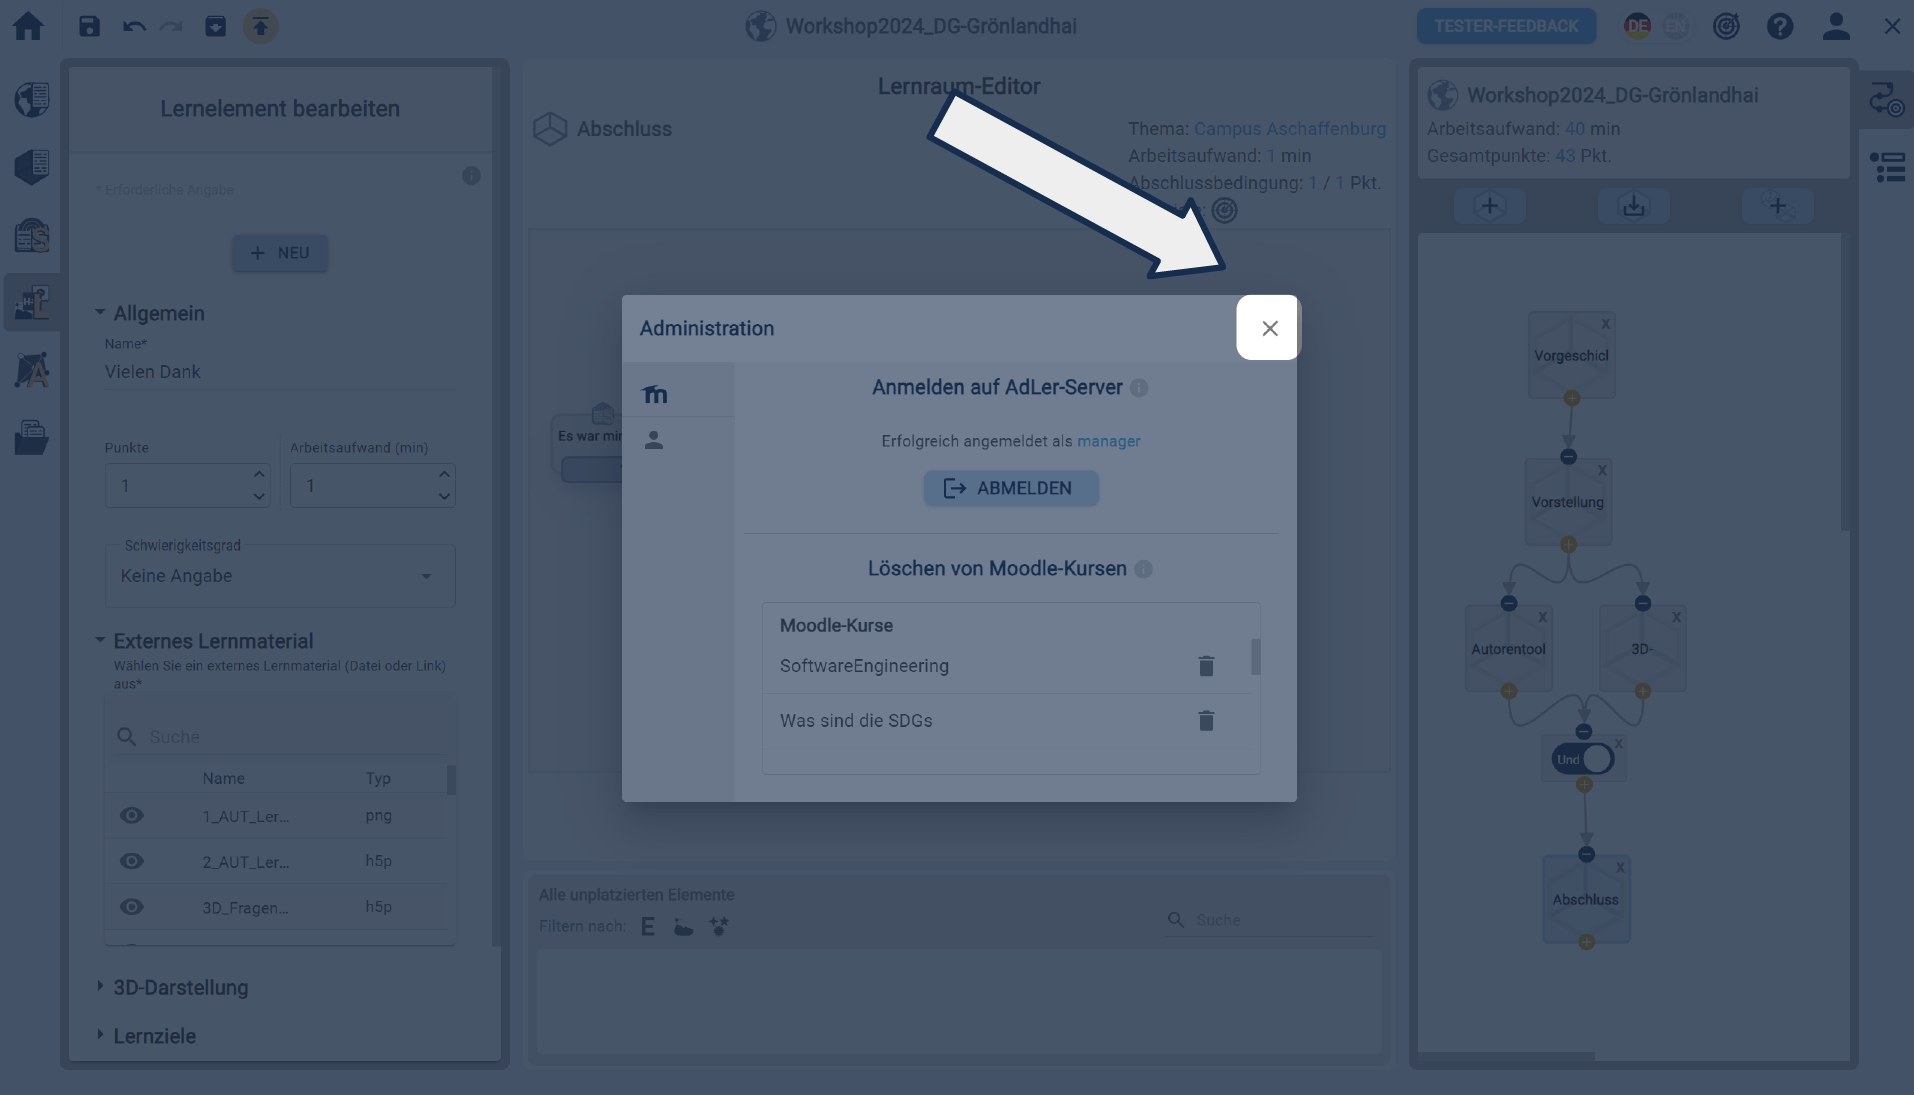Toggle preview eye for 2_AUT_Ler h5p
The image size is (1914, 1095).
pyautogui.click(x=132, y=861)
